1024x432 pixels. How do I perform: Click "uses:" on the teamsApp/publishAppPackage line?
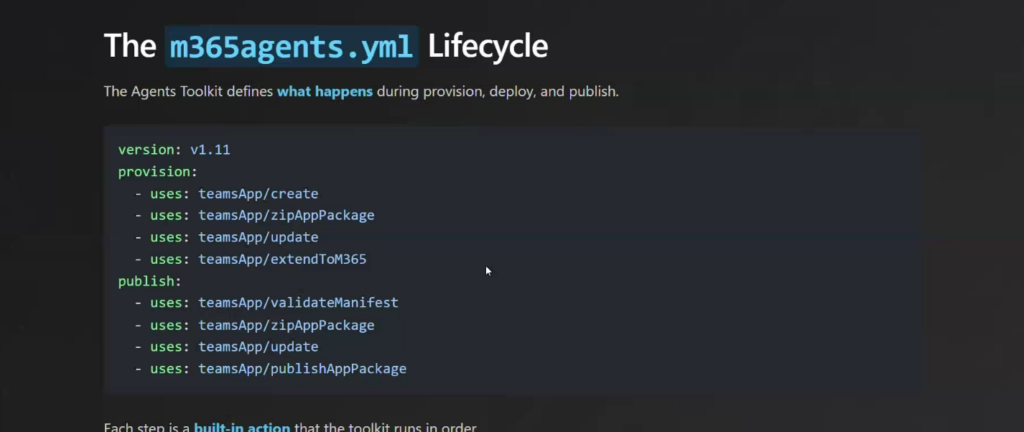pyautogui.click(x=170, y=369)
